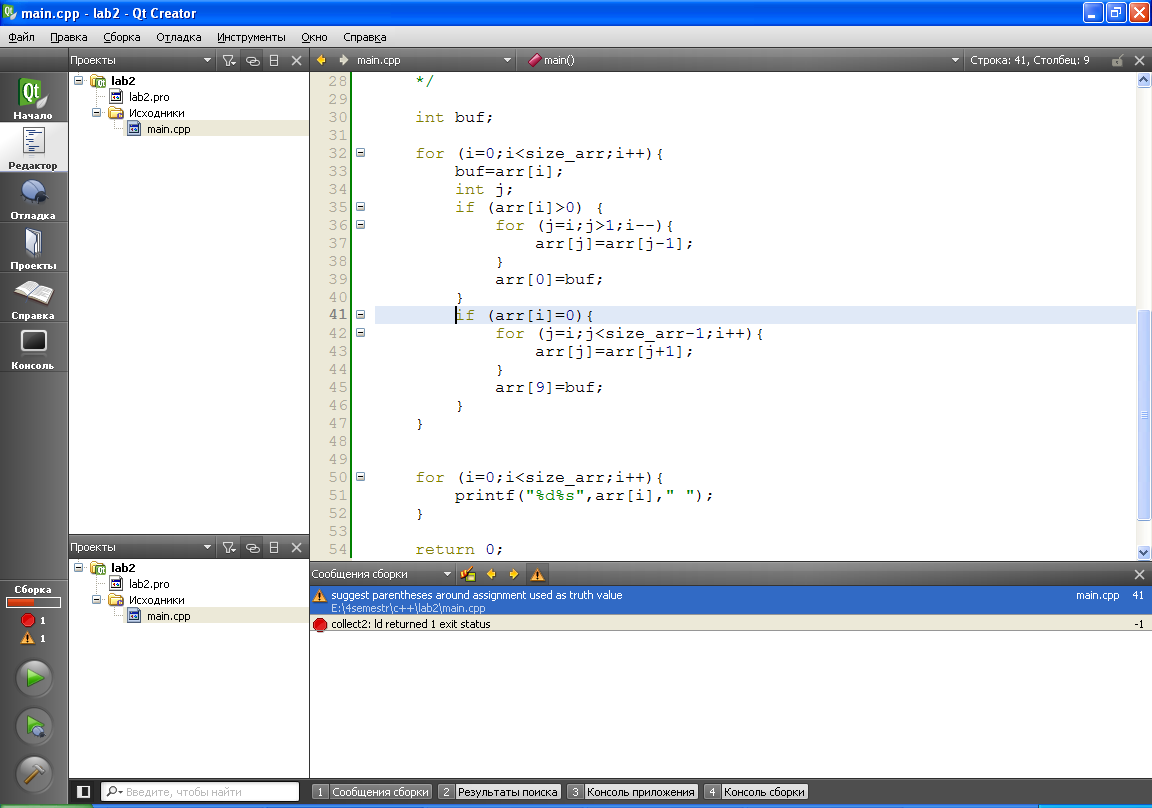Viewport: 1152px width, 808px height.
Task: Open the Сборка menu
Action: coord(122,37)
